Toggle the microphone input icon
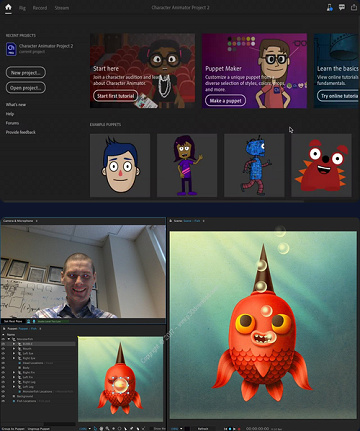 point(34,321)
